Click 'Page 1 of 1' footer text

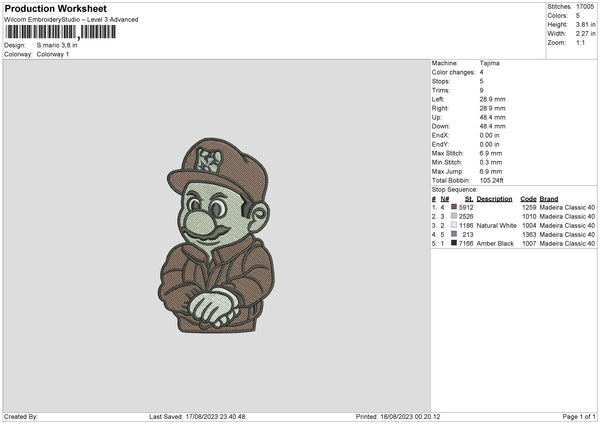[579, 416]
